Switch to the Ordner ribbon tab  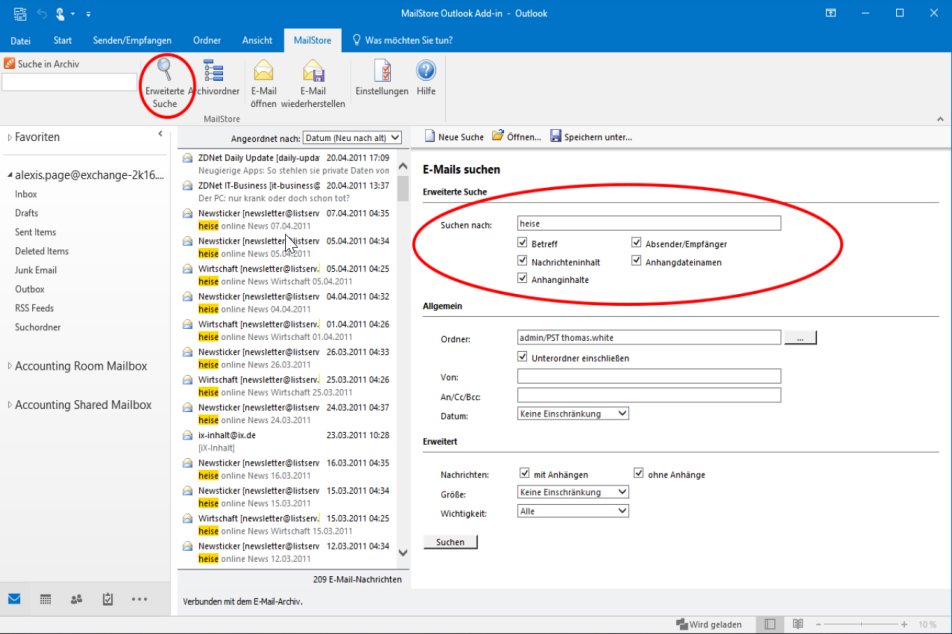206,41
